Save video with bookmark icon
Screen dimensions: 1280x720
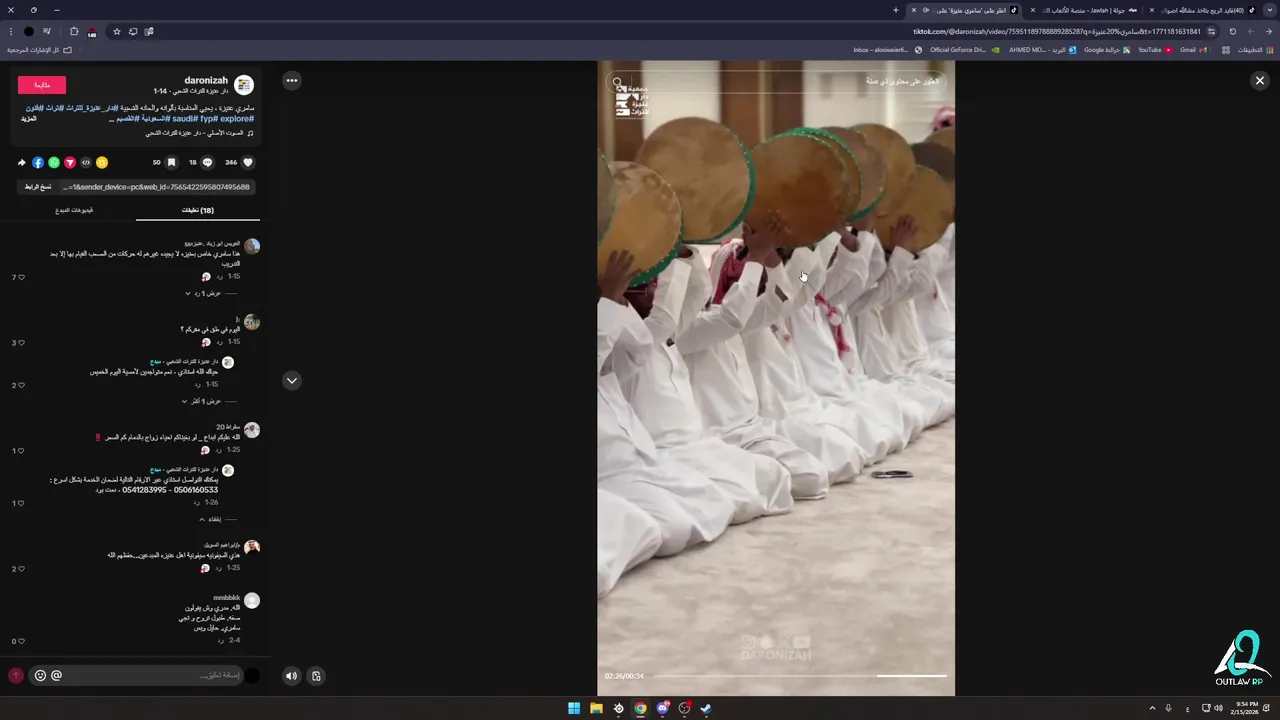171,162
